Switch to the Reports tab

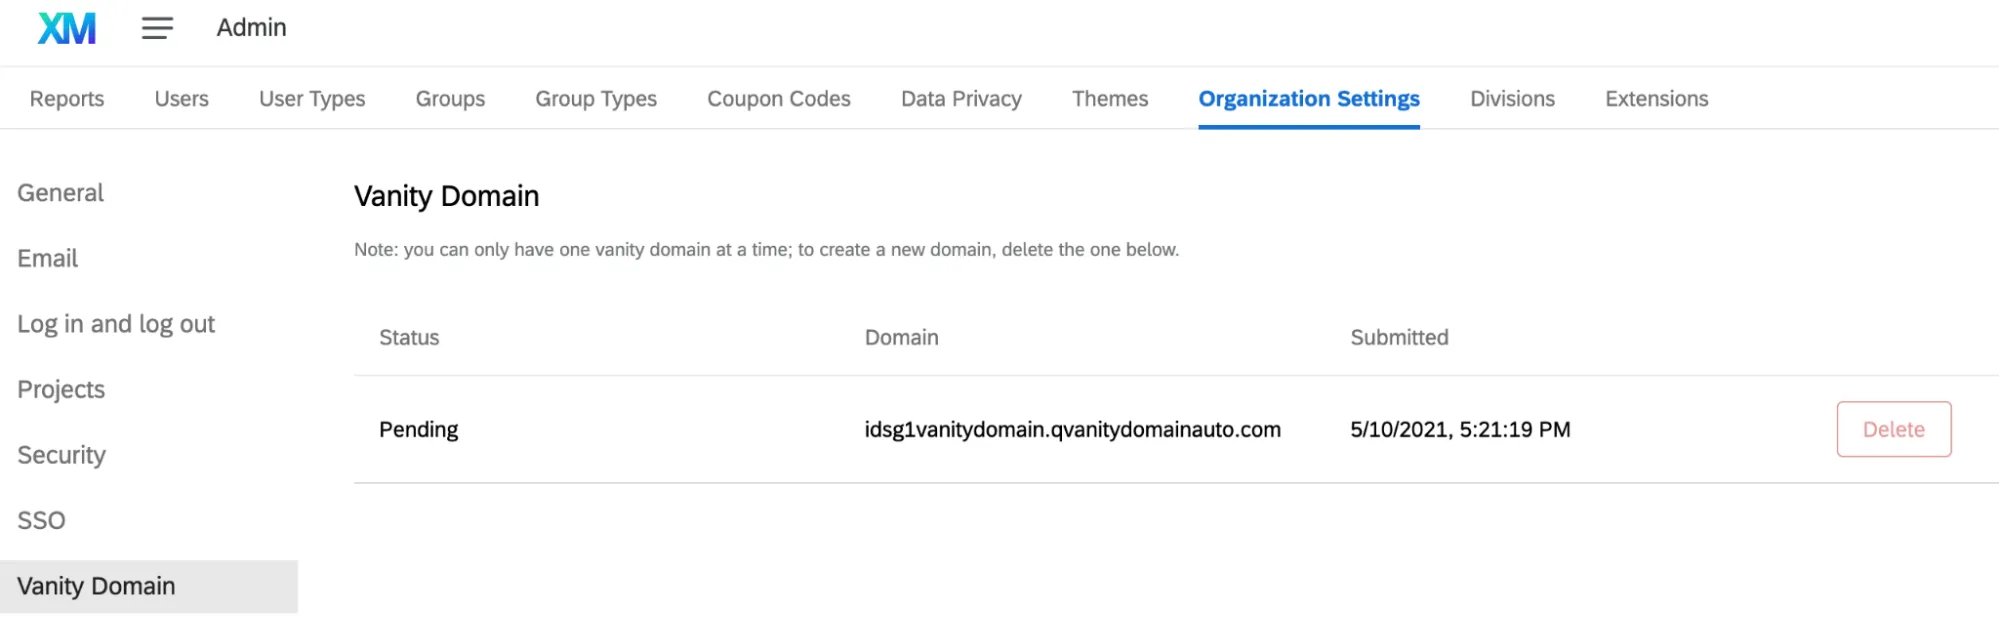pyautogui.click(x=66, y=99)
